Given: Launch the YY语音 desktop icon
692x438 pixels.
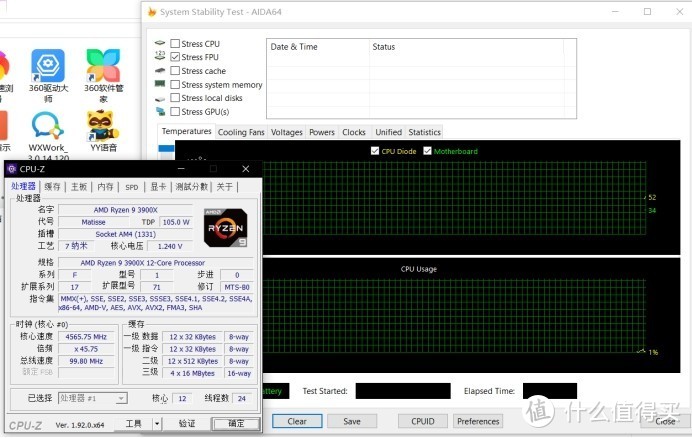Looking at the screenshot, I should tap(103, 131).
